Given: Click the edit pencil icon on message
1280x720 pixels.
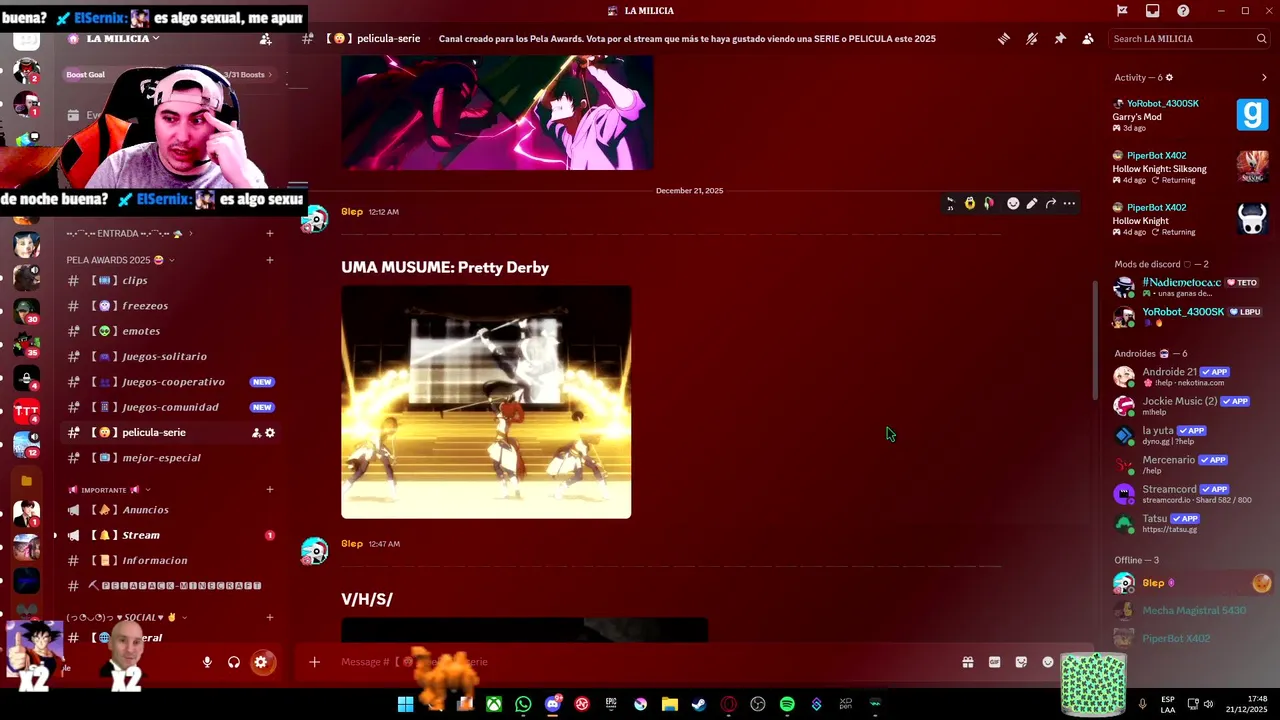Looking at the screenshot, I should pyautogui.click(x=1032, y=204).
